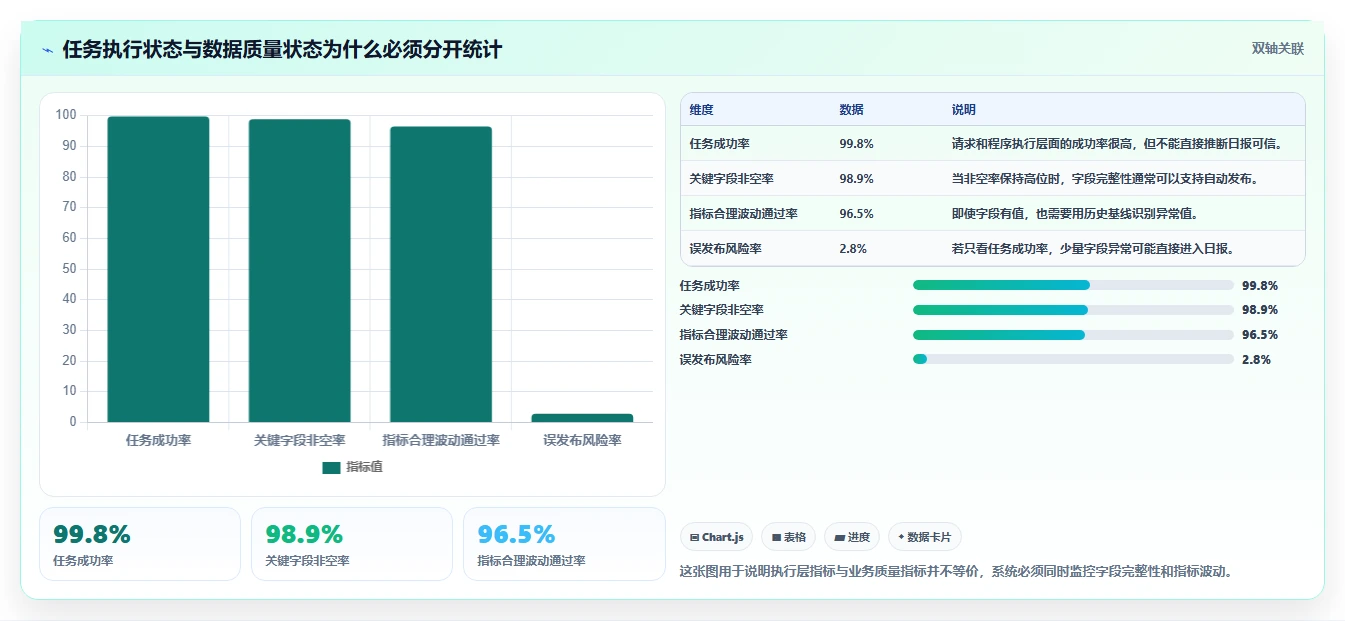This screenshot has width=1345, height=621.
Task: Click the y-axis tick label 50
Action: pyautogui.click(x=69, y=269)
